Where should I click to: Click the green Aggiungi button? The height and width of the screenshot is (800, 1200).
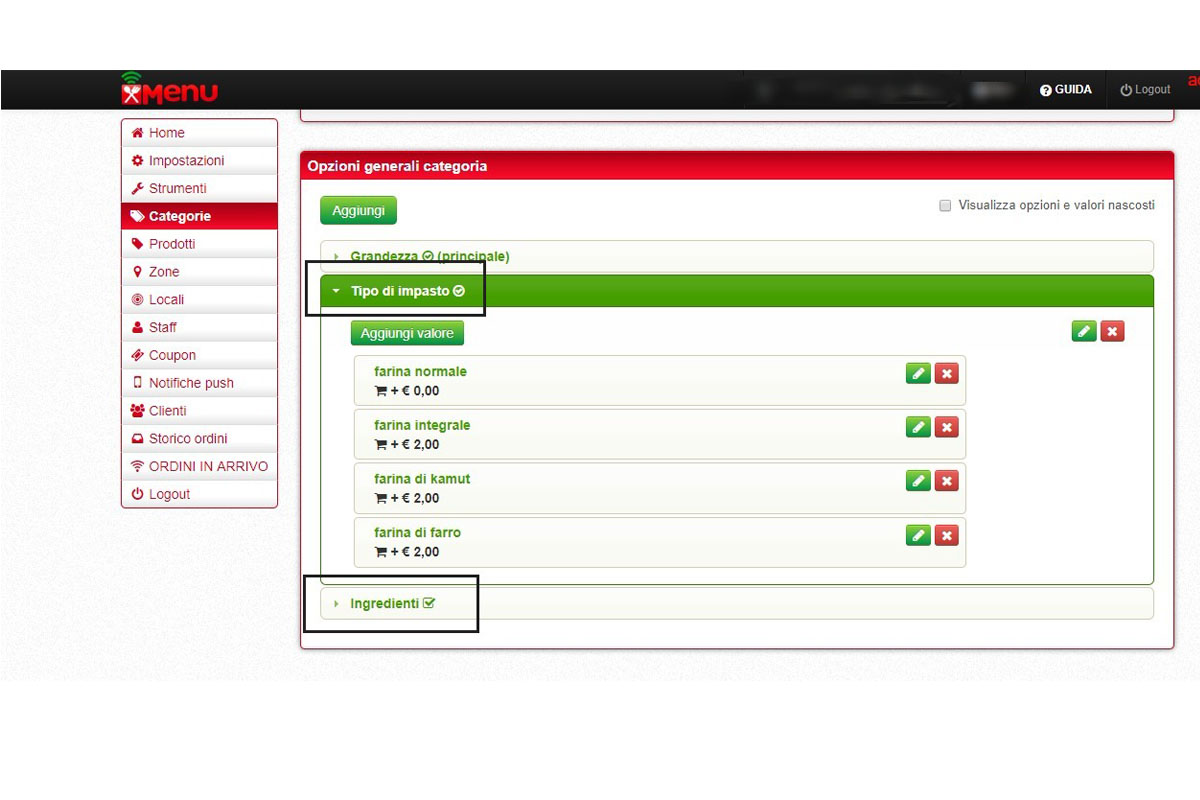pyautogui.click(x=358, y=211)
